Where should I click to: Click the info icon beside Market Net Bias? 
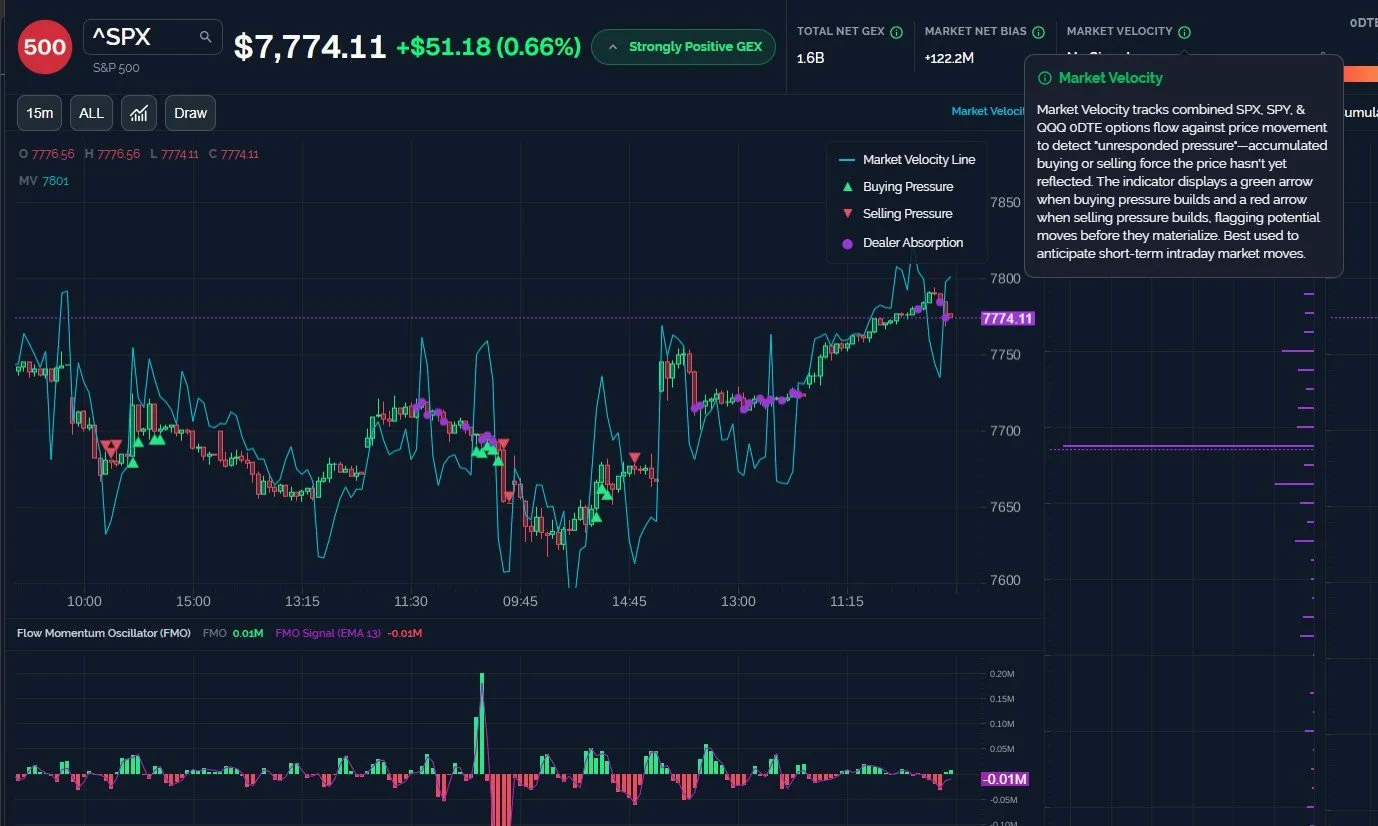click(1038, 32)
